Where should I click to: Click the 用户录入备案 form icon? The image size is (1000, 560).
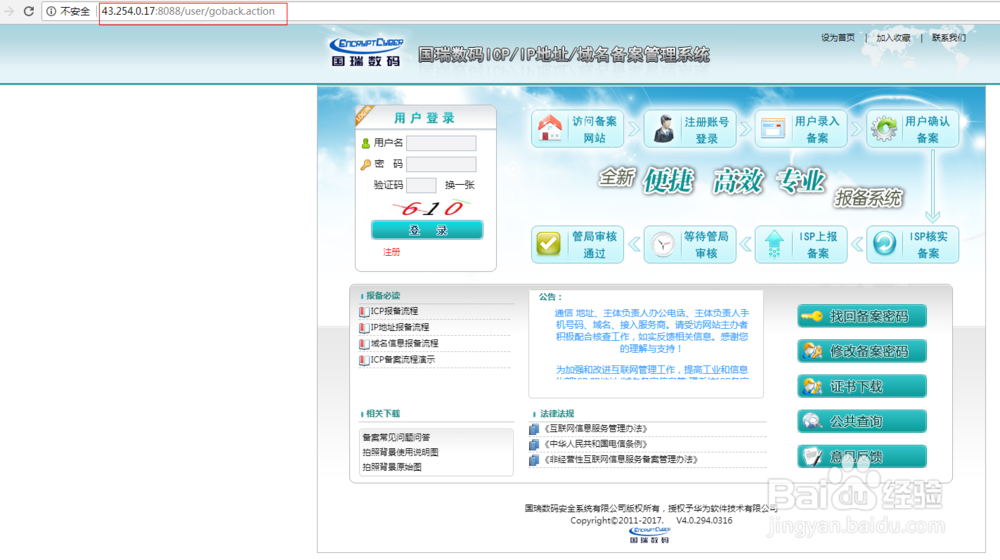773,129
